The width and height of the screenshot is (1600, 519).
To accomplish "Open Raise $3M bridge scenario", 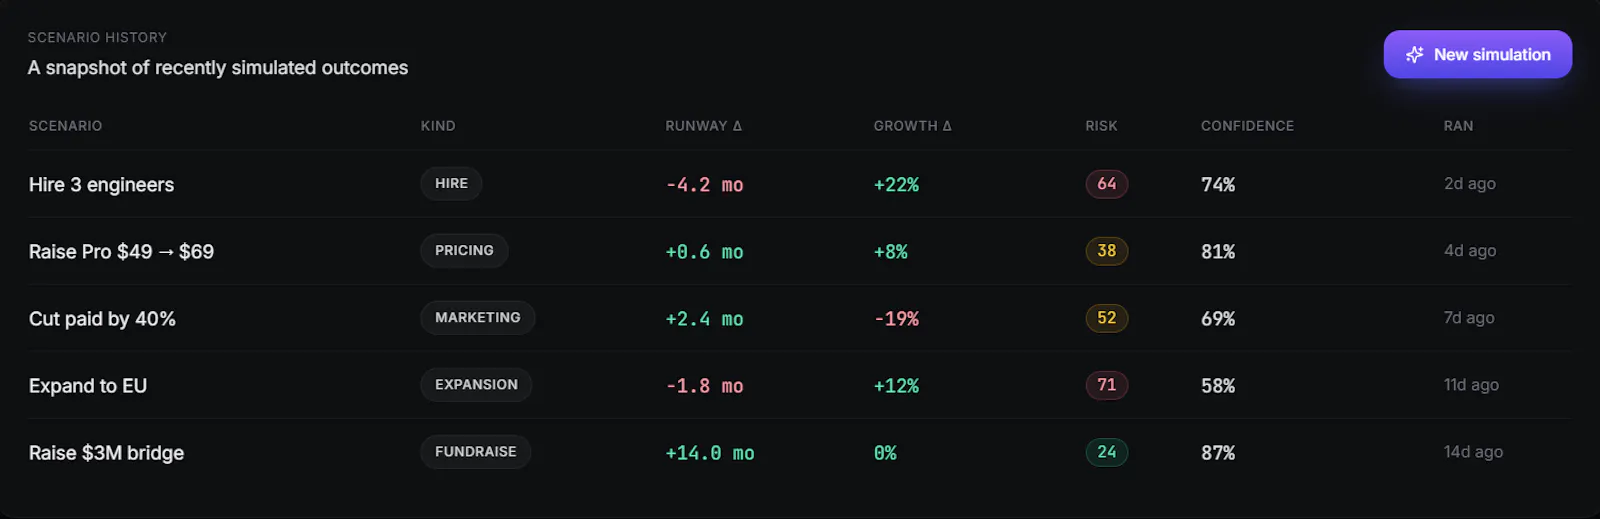I will (106, 453).
